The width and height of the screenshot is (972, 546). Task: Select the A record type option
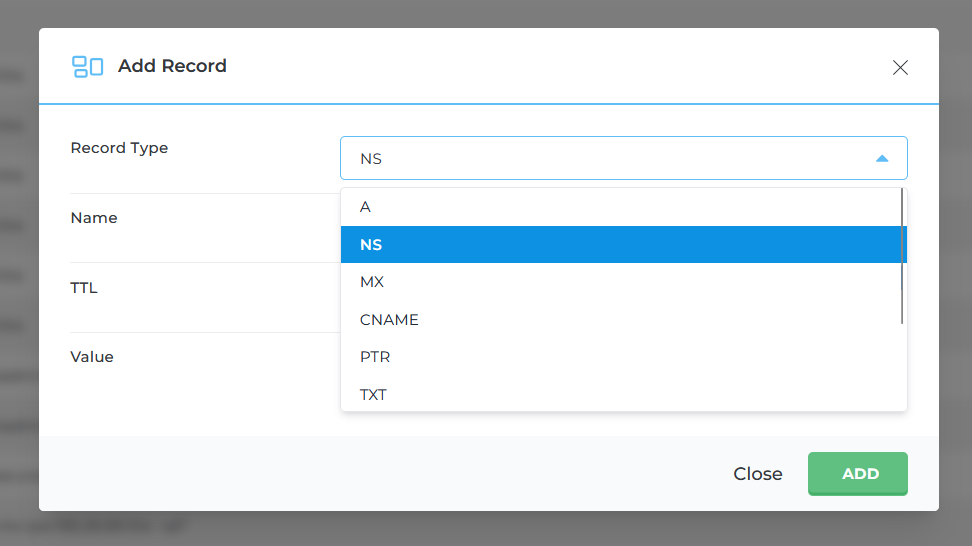[366, 207]
